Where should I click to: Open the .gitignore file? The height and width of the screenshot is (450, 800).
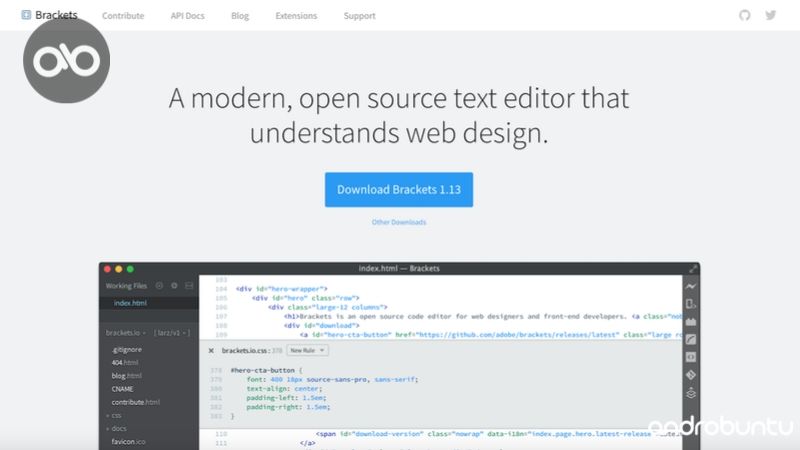[127, 349]
